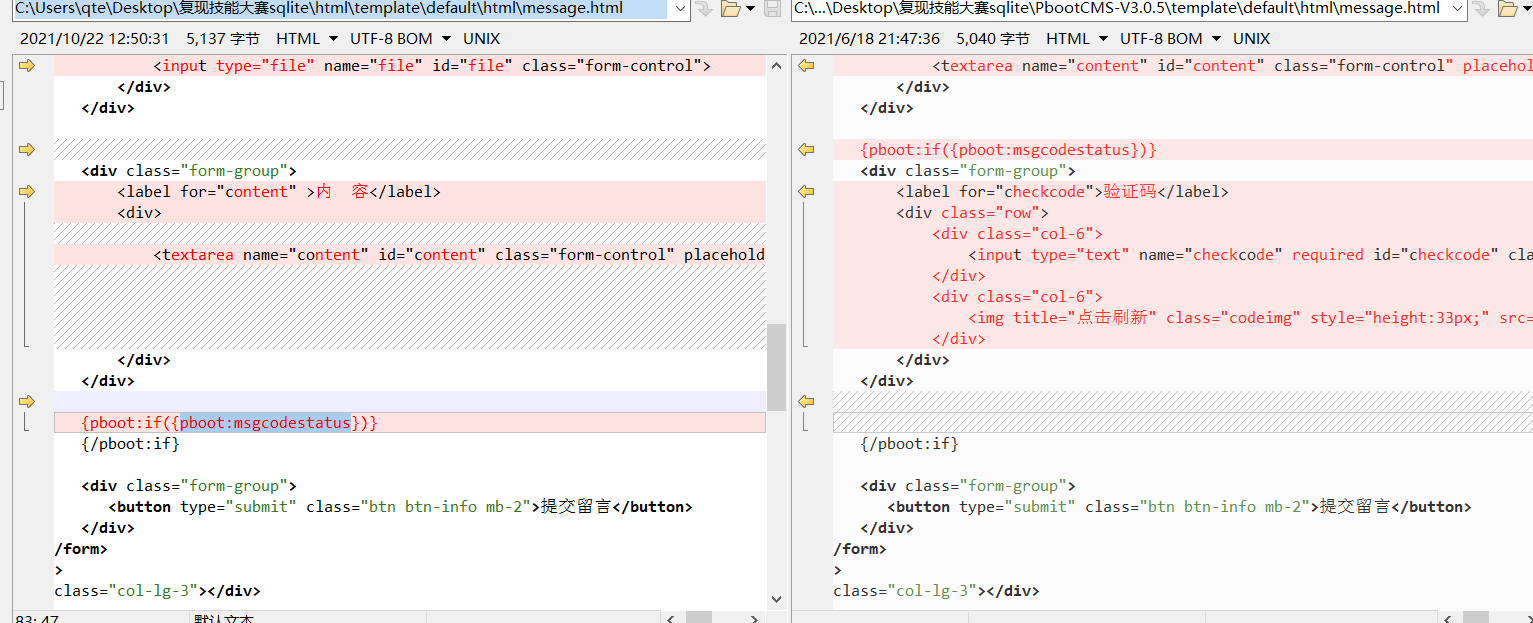Screen dimensions: 1533x623
Task: Reload arrow icon after left path field
Action: 703,9
